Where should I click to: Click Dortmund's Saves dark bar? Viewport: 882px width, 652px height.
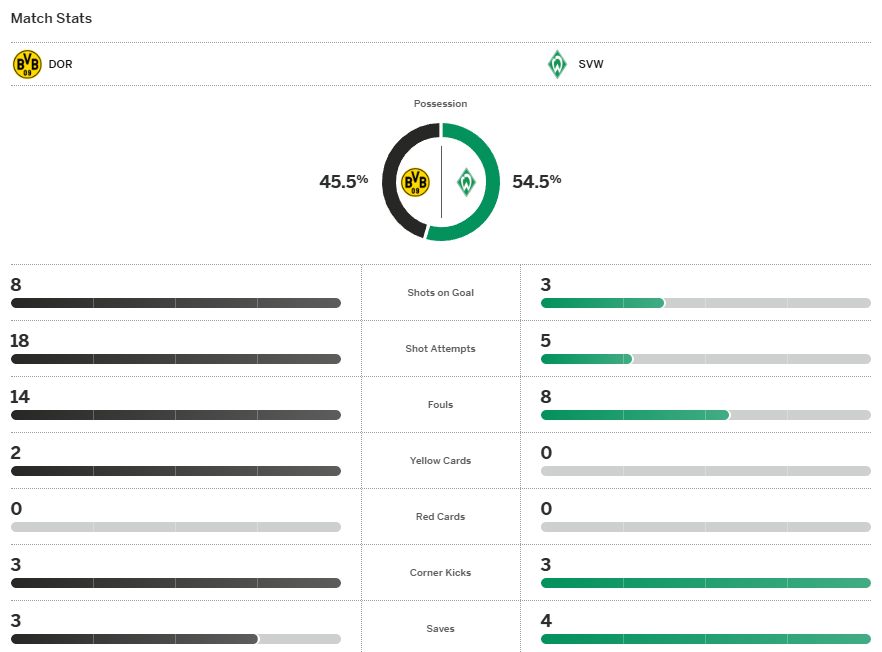pos(134,639)
